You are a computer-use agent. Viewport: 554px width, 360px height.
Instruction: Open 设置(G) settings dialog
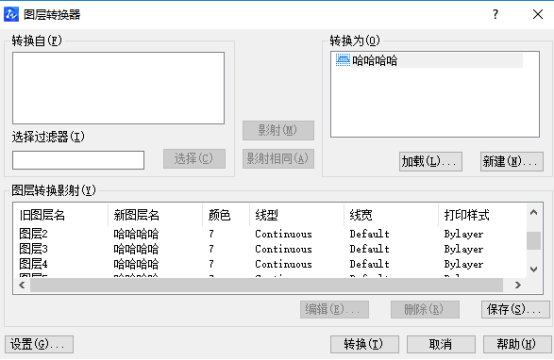[x=39, y=344]
